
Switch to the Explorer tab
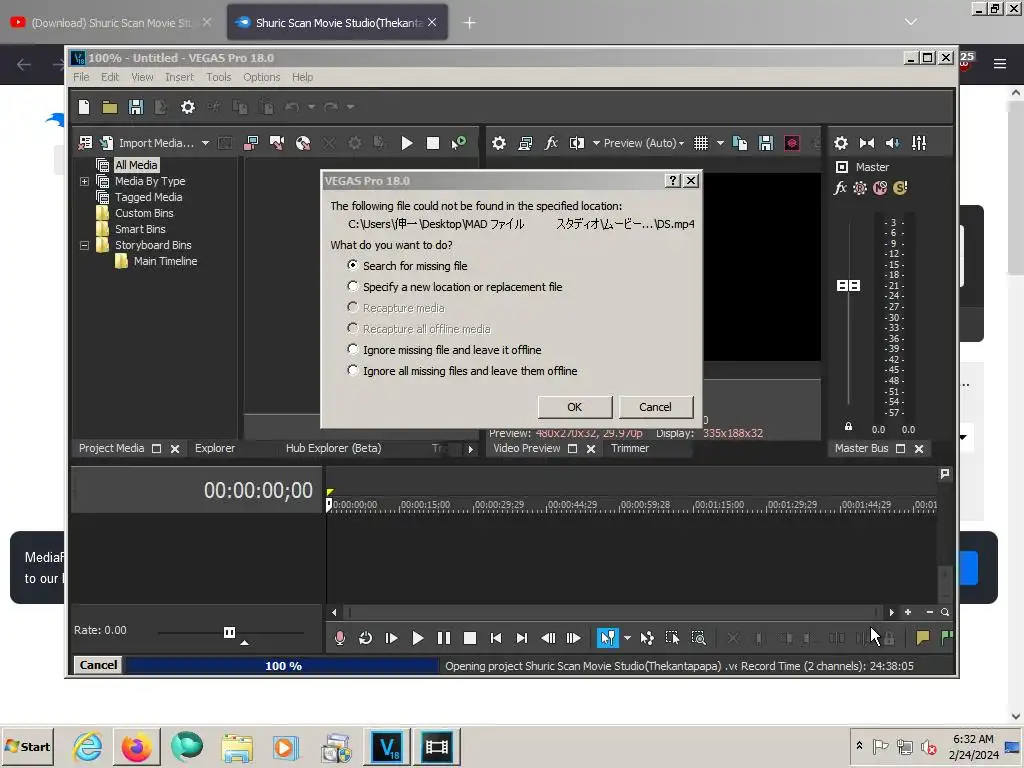[215, 448]
